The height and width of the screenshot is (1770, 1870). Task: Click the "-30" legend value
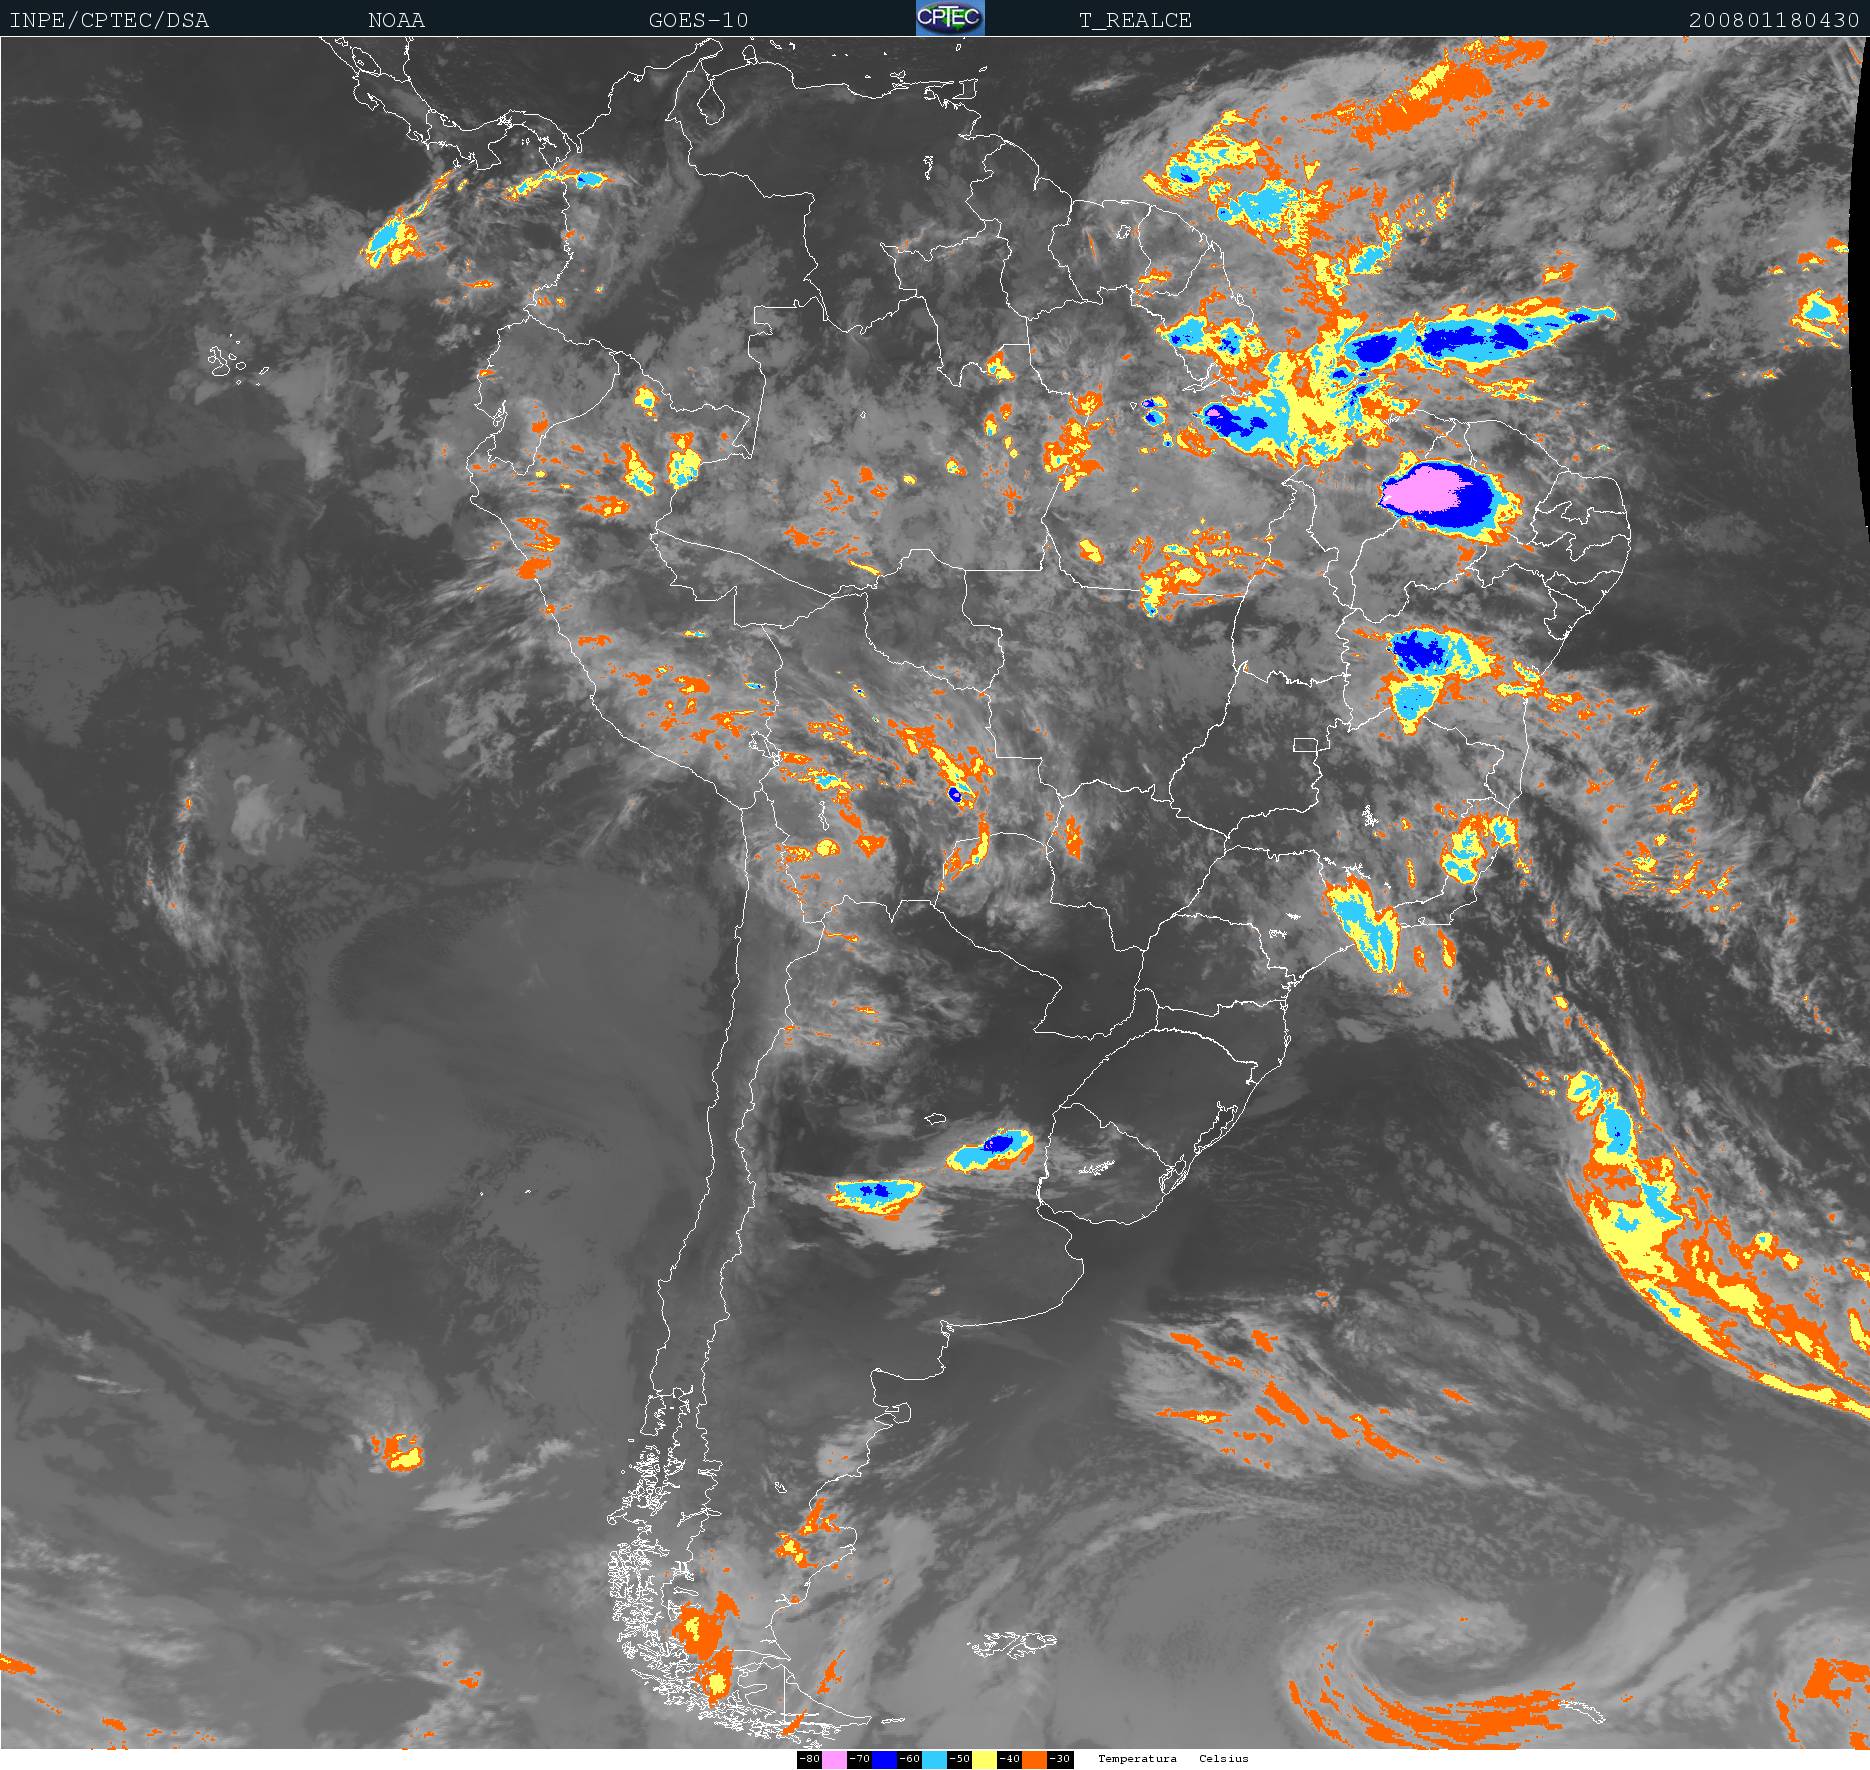tap(1060, 1759)
